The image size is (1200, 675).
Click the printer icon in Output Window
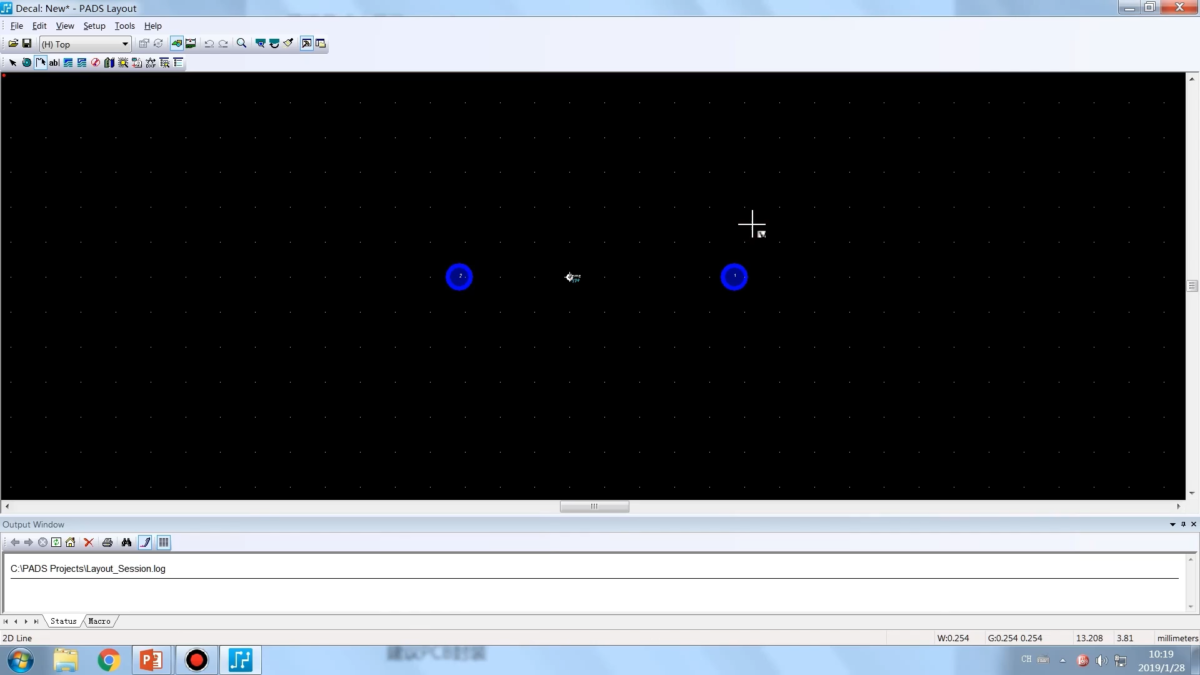point(108,542)
